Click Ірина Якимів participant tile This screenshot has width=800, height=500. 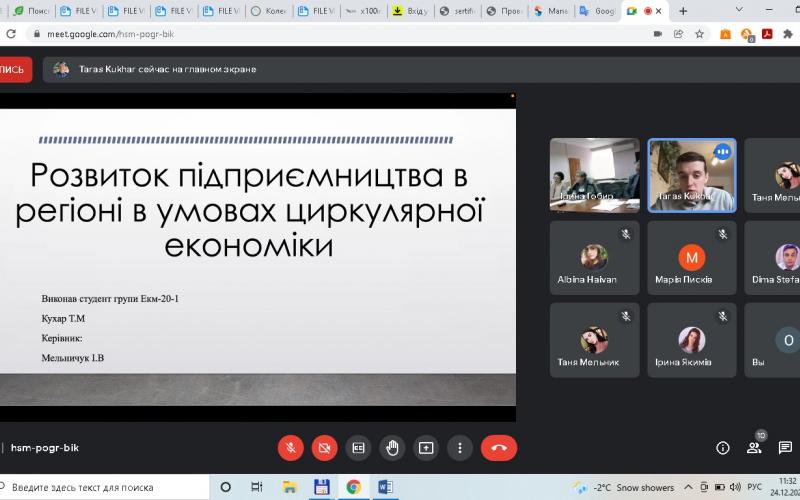692,340
